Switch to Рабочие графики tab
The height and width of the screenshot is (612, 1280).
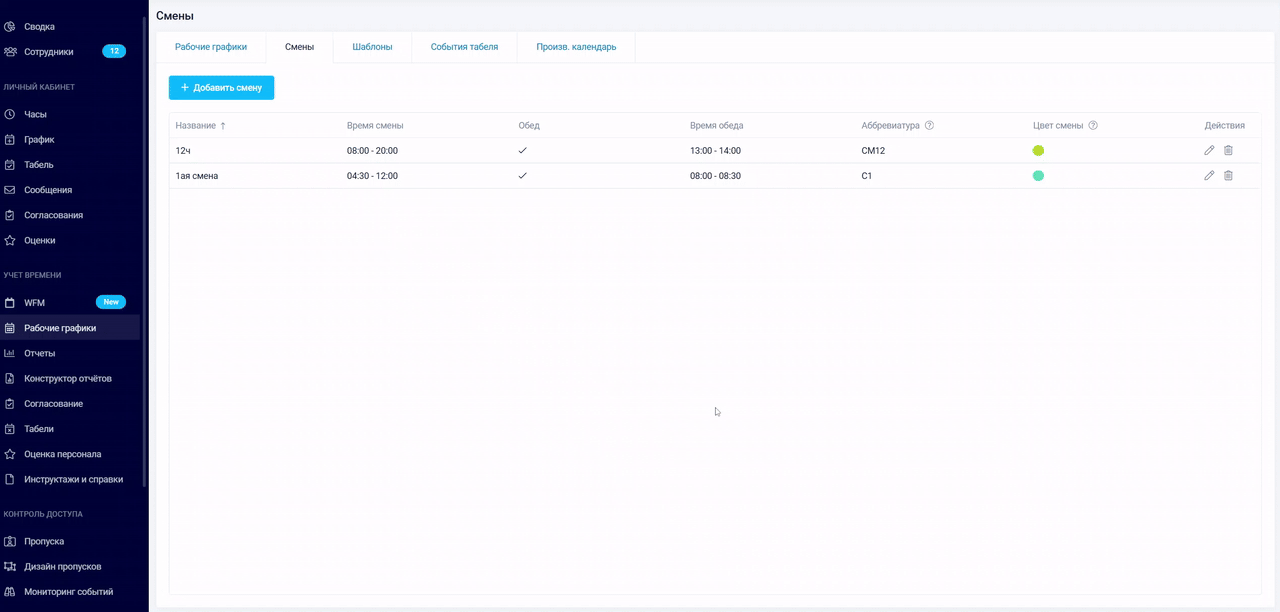tap(211, 47)
